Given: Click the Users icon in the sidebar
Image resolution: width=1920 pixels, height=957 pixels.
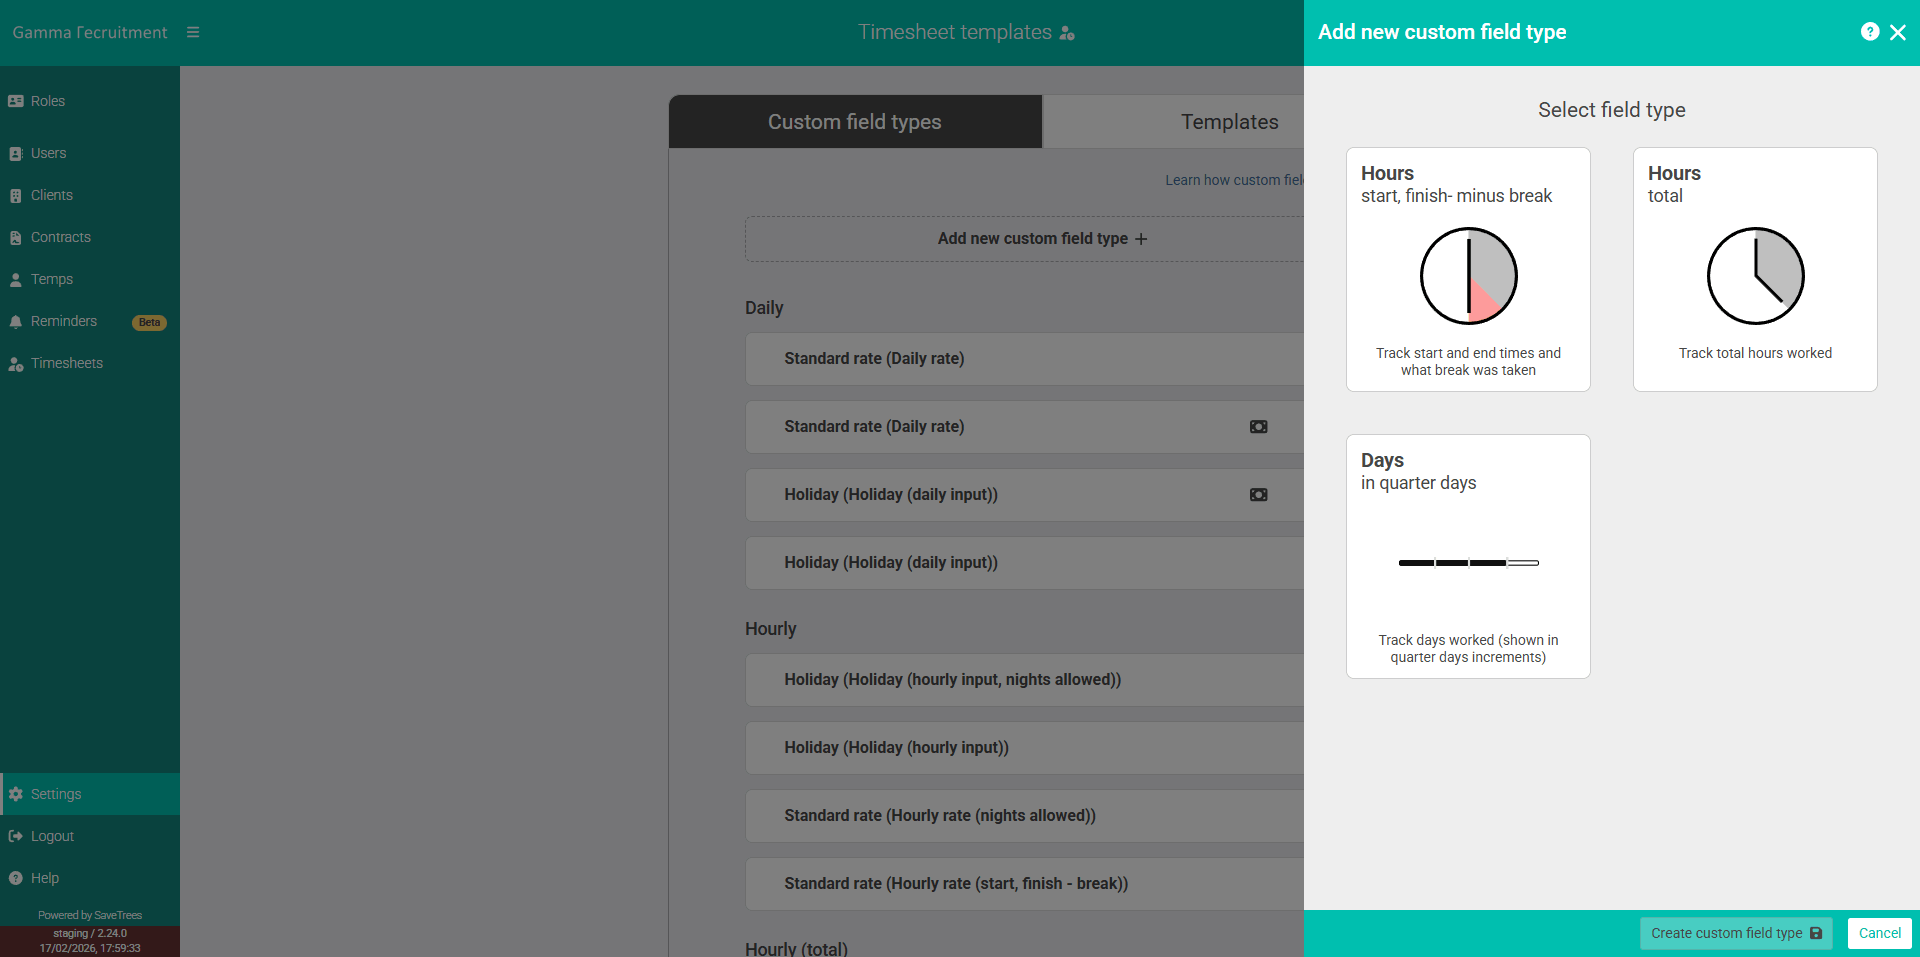Looking at the screenshot, I should [x=14, y=153].
